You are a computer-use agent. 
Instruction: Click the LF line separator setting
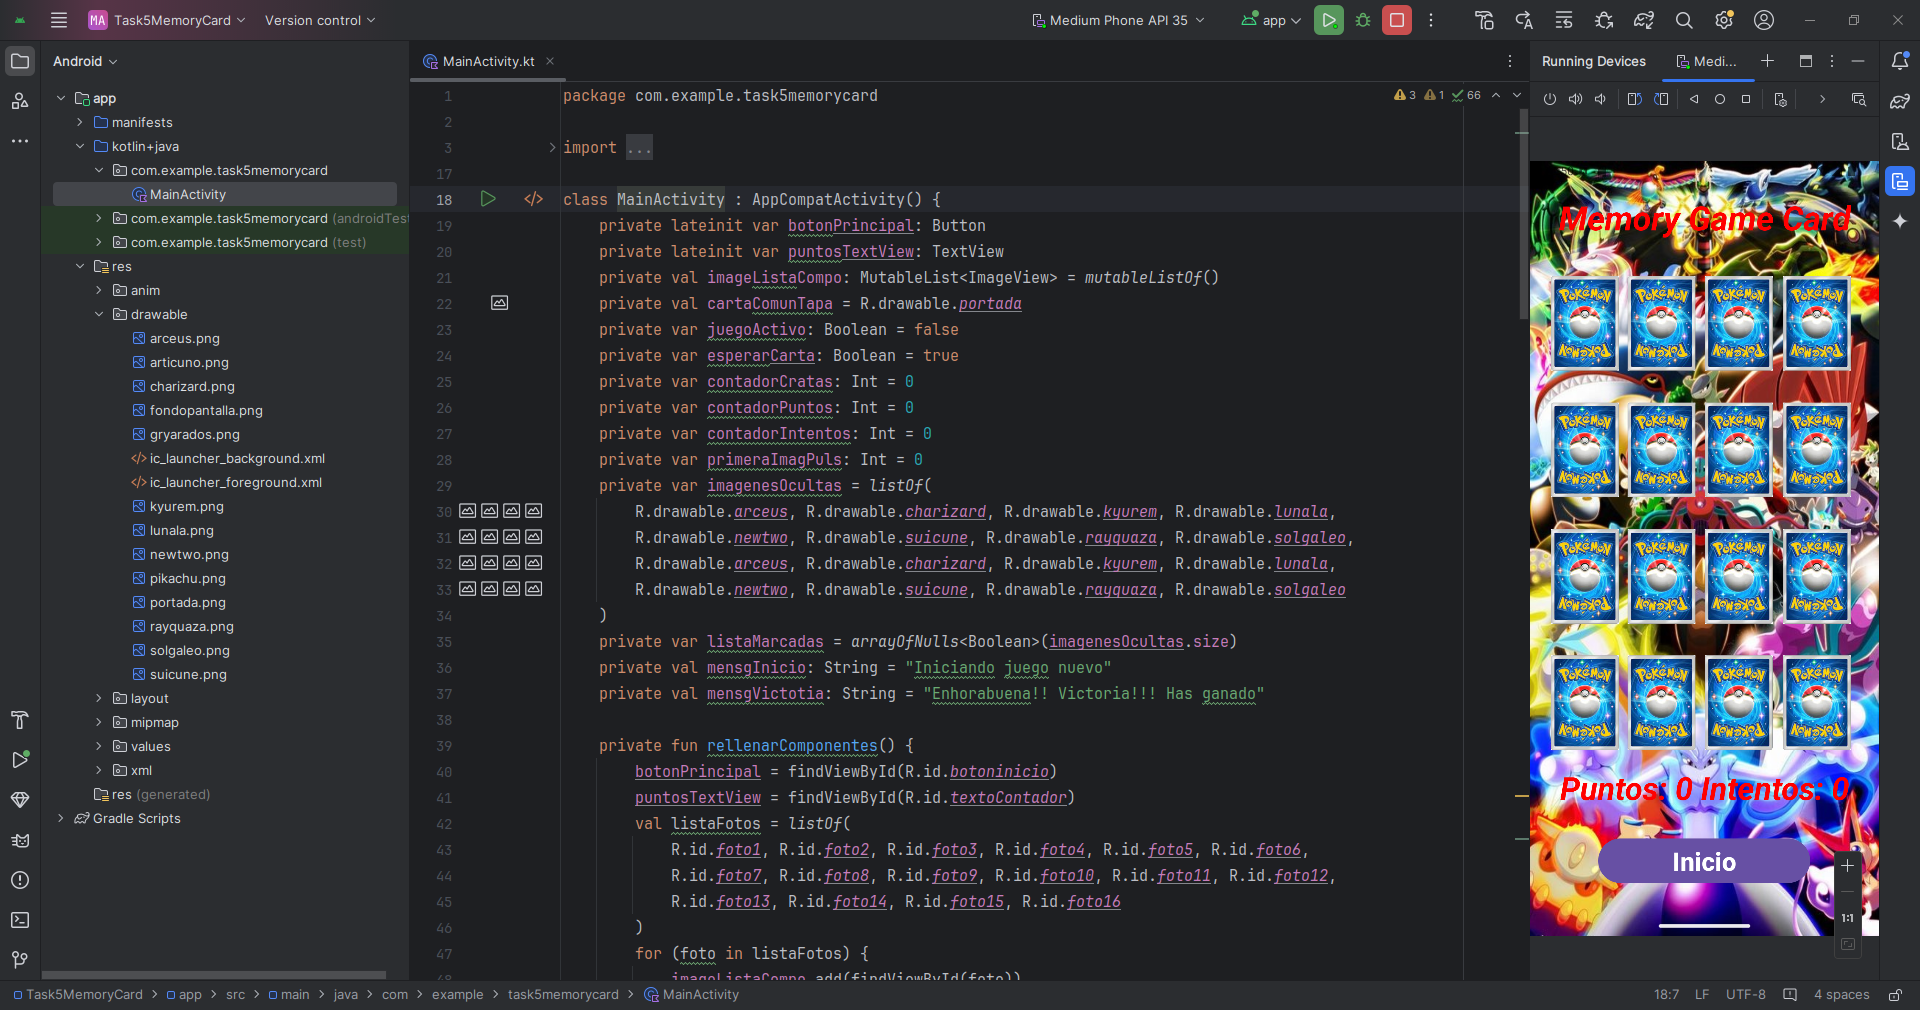coord(1702,995)
